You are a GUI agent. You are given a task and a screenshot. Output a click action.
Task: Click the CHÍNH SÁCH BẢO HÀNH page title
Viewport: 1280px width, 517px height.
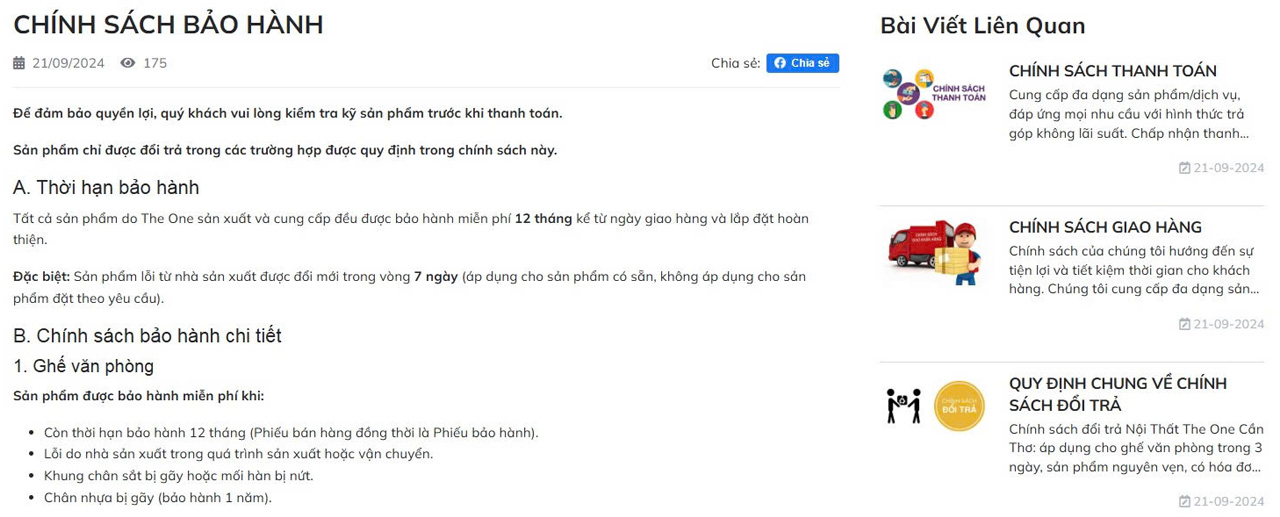point(168,24)
